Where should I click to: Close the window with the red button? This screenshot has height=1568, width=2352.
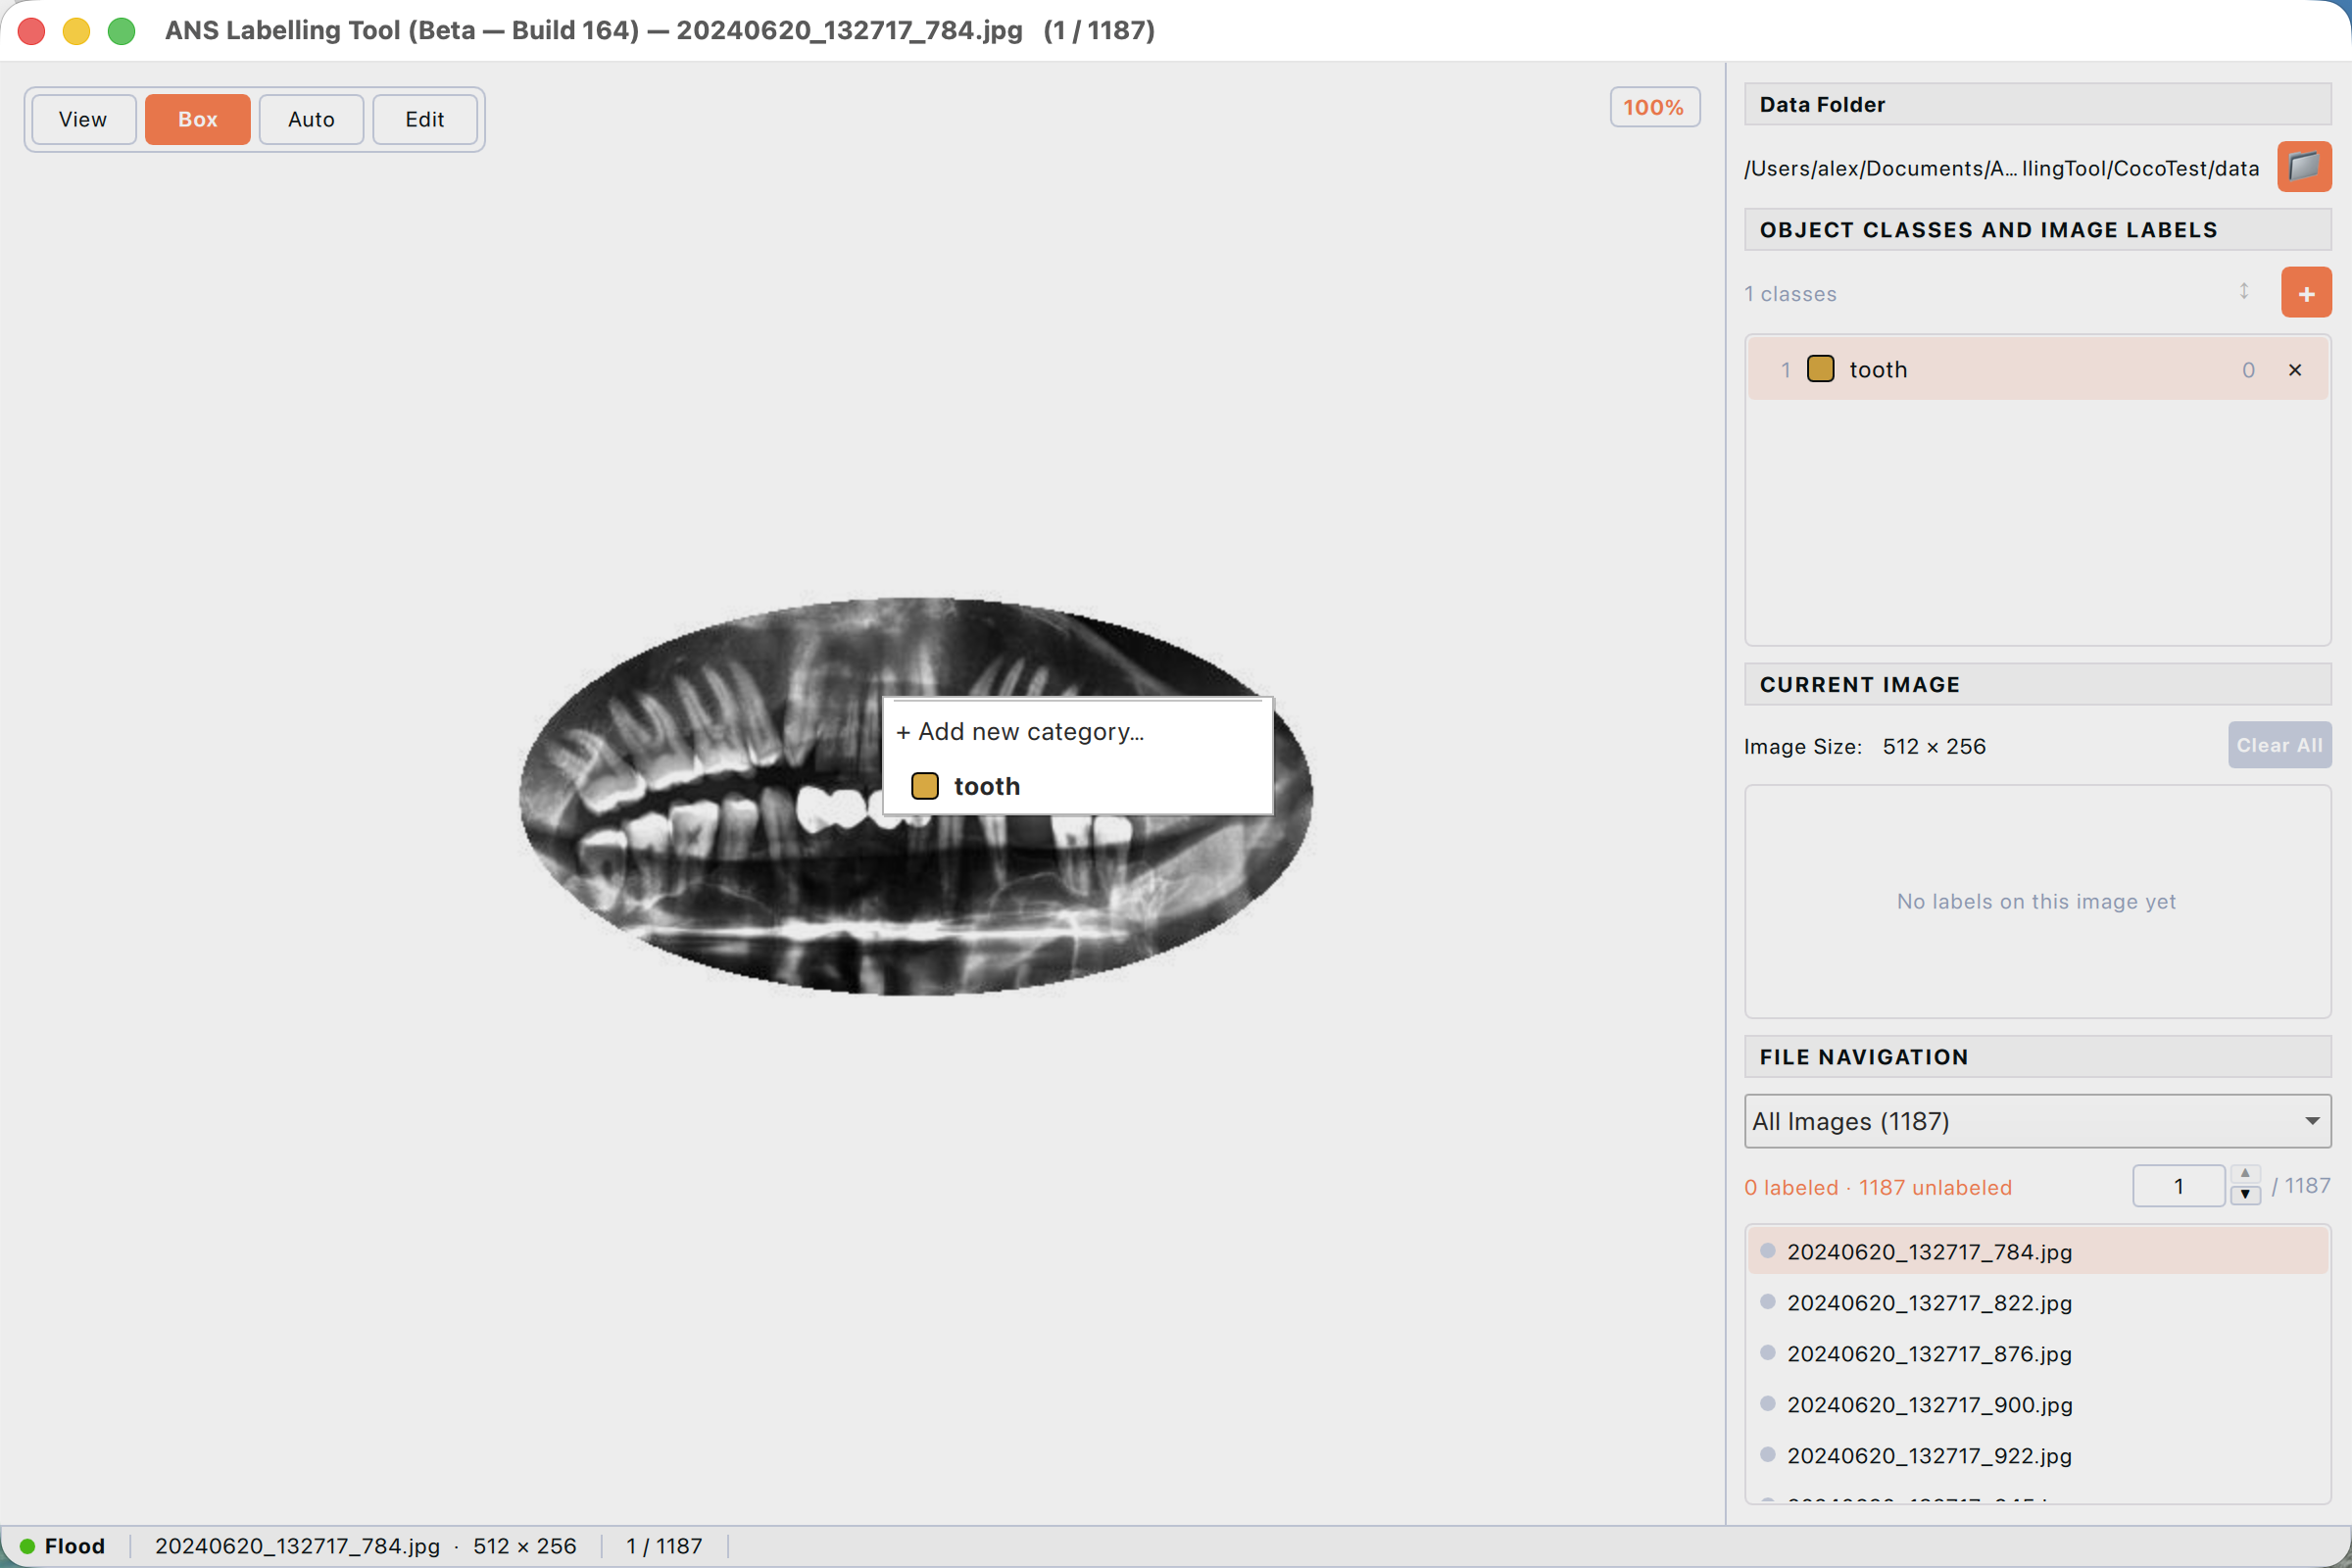[32, 31]
